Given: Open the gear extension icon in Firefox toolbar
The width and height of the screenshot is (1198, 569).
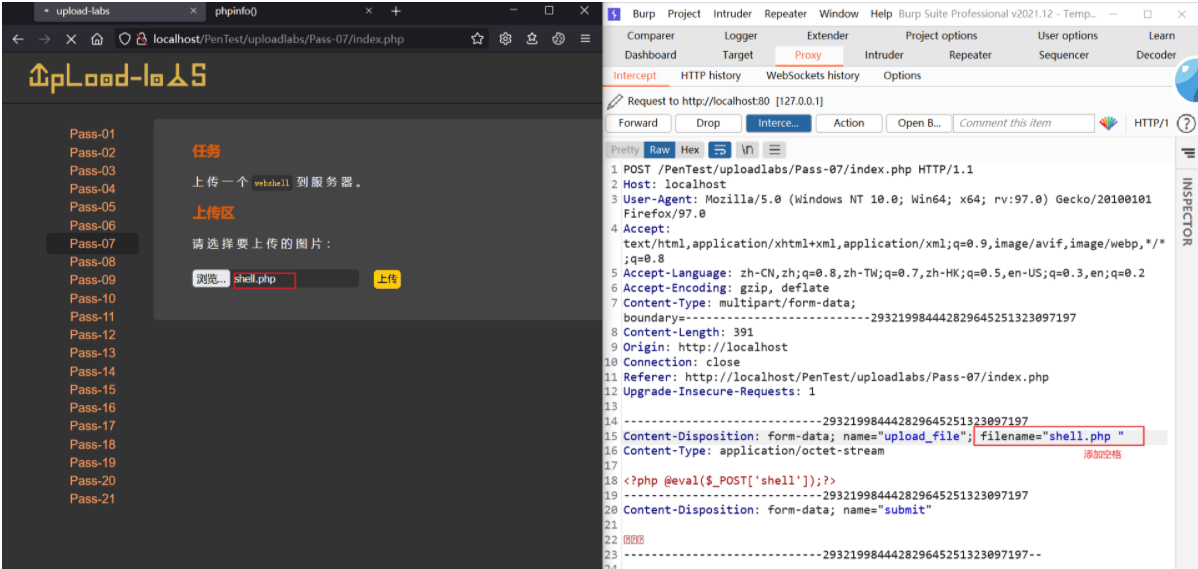Looking at the screenshot, I should (x=505, y=39).
